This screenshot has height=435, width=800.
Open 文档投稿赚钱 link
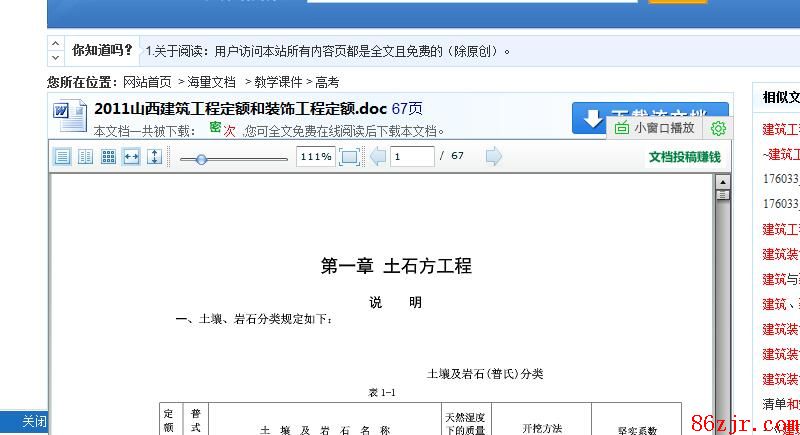pos(684,156)
